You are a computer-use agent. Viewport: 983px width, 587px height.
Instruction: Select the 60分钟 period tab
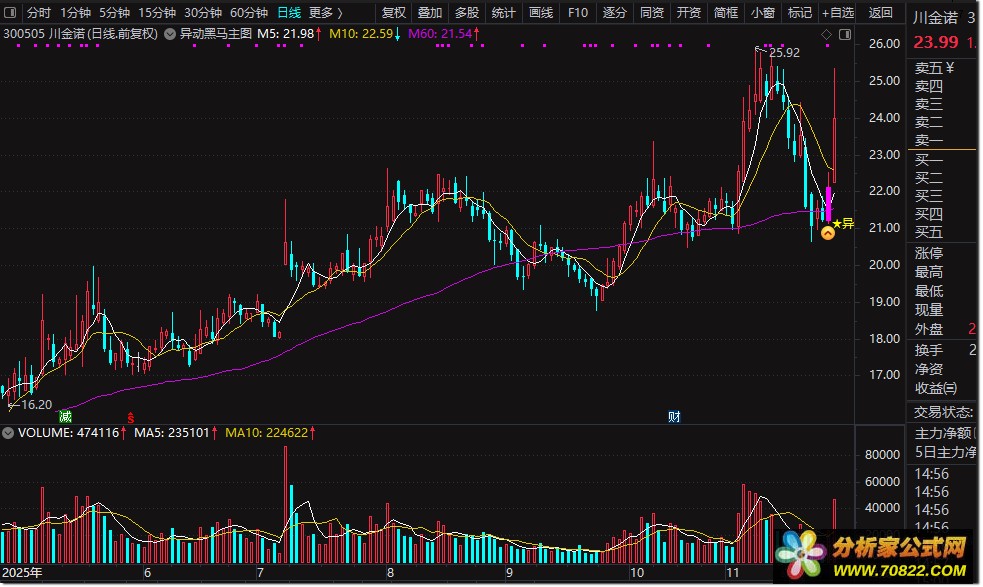tap(249, 13)
